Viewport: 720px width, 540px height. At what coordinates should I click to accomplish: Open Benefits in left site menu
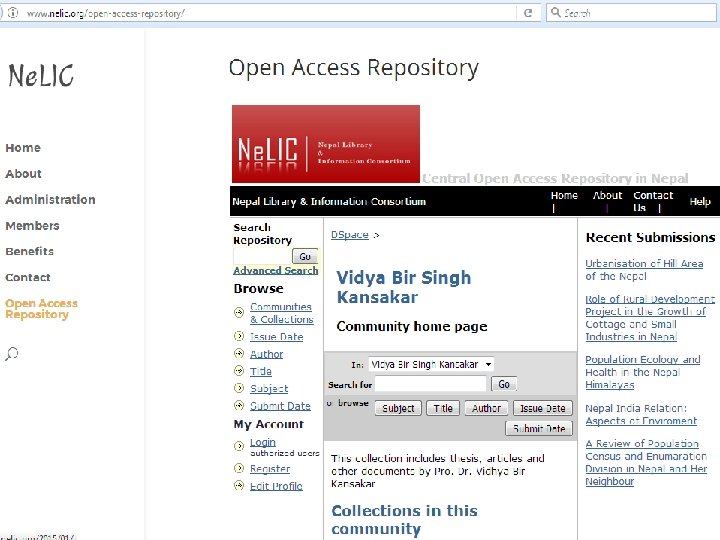29,251
